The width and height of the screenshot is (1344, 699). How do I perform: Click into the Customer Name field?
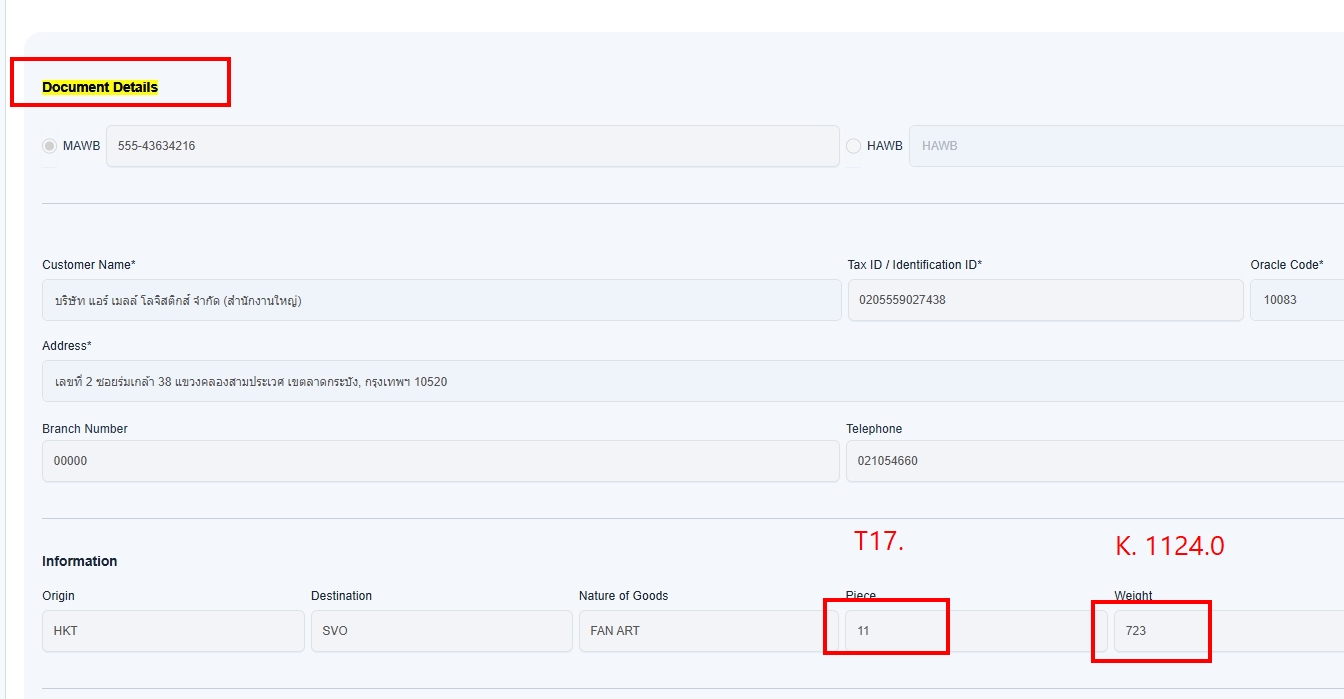point(441,300)
